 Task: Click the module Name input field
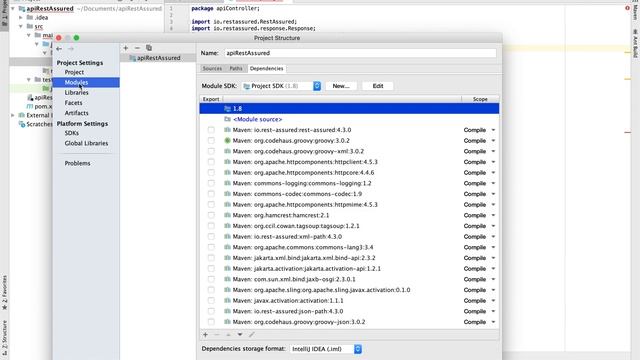[360, 53]
